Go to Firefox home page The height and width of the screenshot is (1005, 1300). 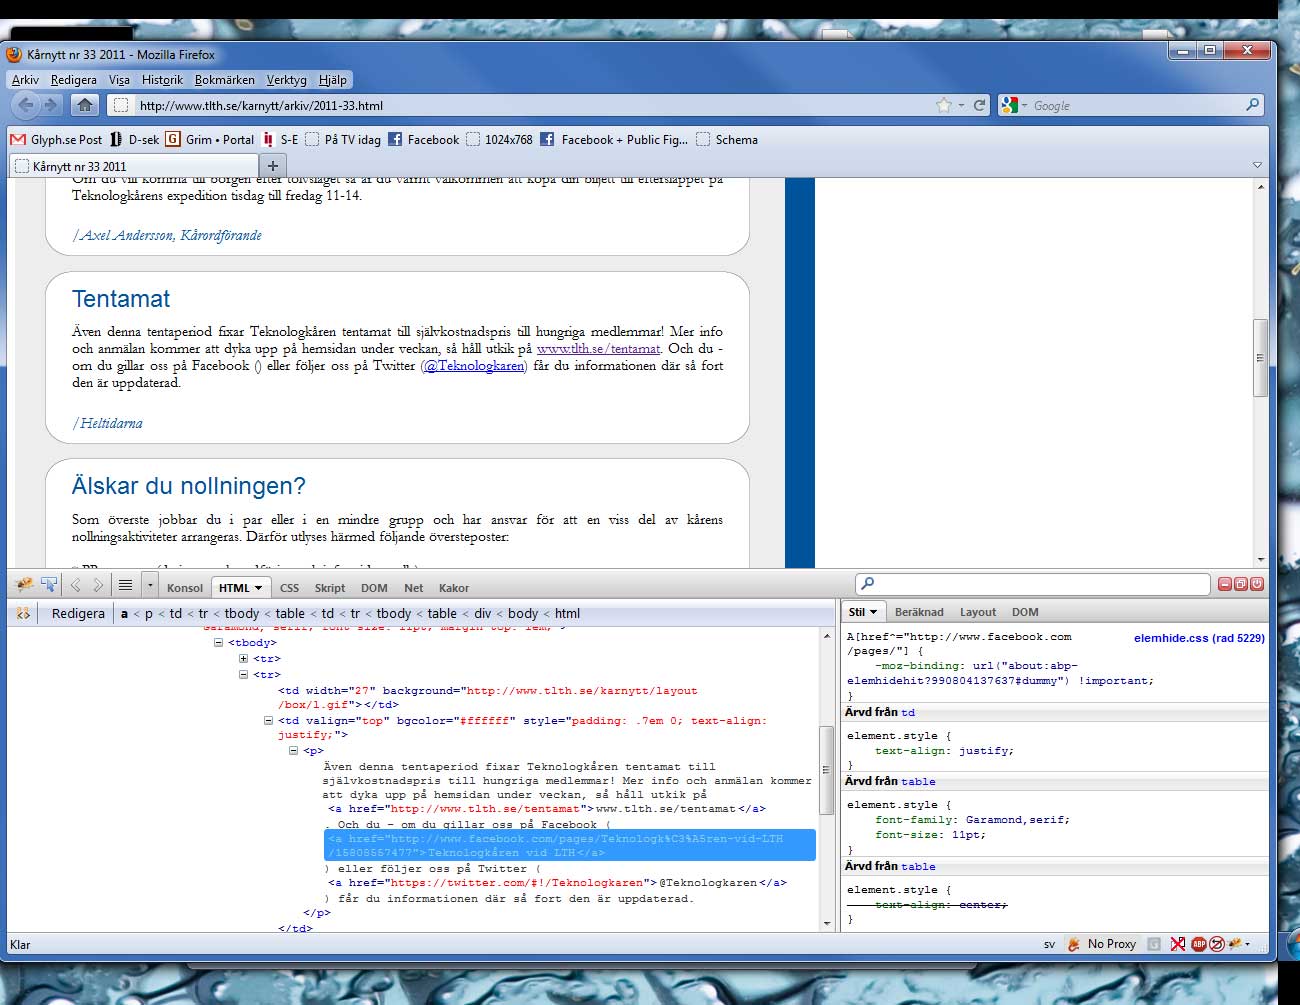tap(85, 104)
